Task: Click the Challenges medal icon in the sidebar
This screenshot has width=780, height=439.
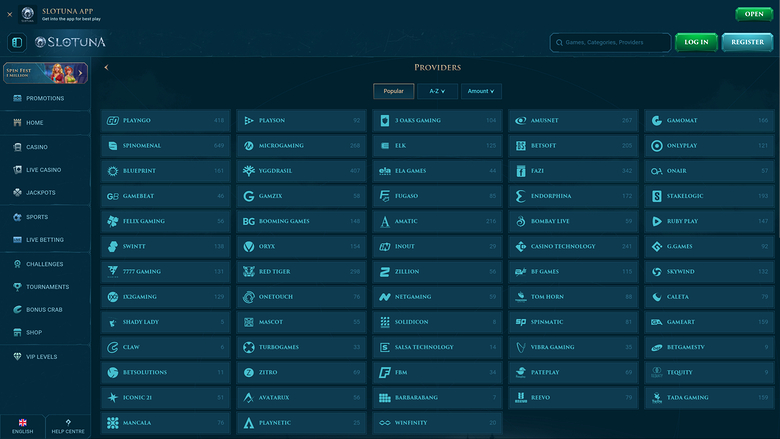Action: tap(17, 264)
